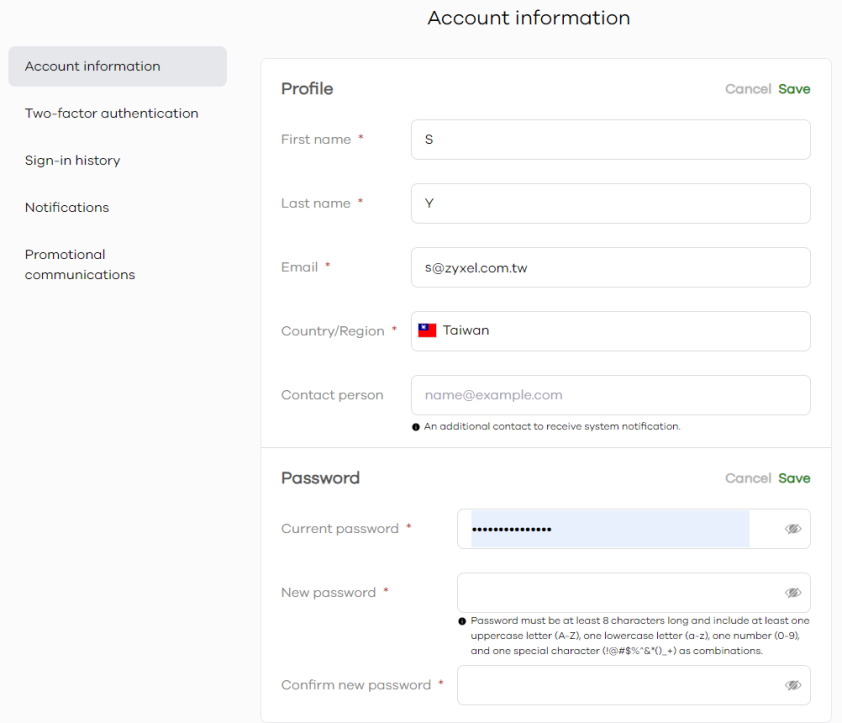The image size is (842, 723).
Task: Open the Country/Region dropdown
Action: (610, 331)
